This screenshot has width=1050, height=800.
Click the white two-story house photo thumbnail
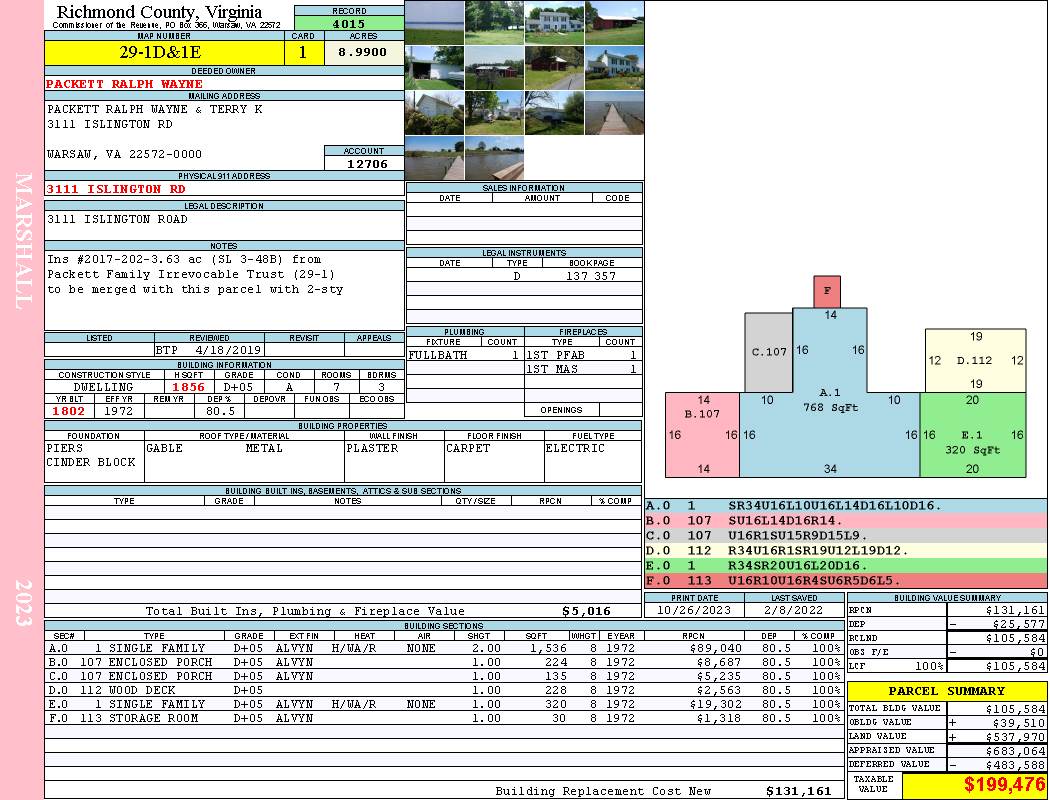click(554, 23)
